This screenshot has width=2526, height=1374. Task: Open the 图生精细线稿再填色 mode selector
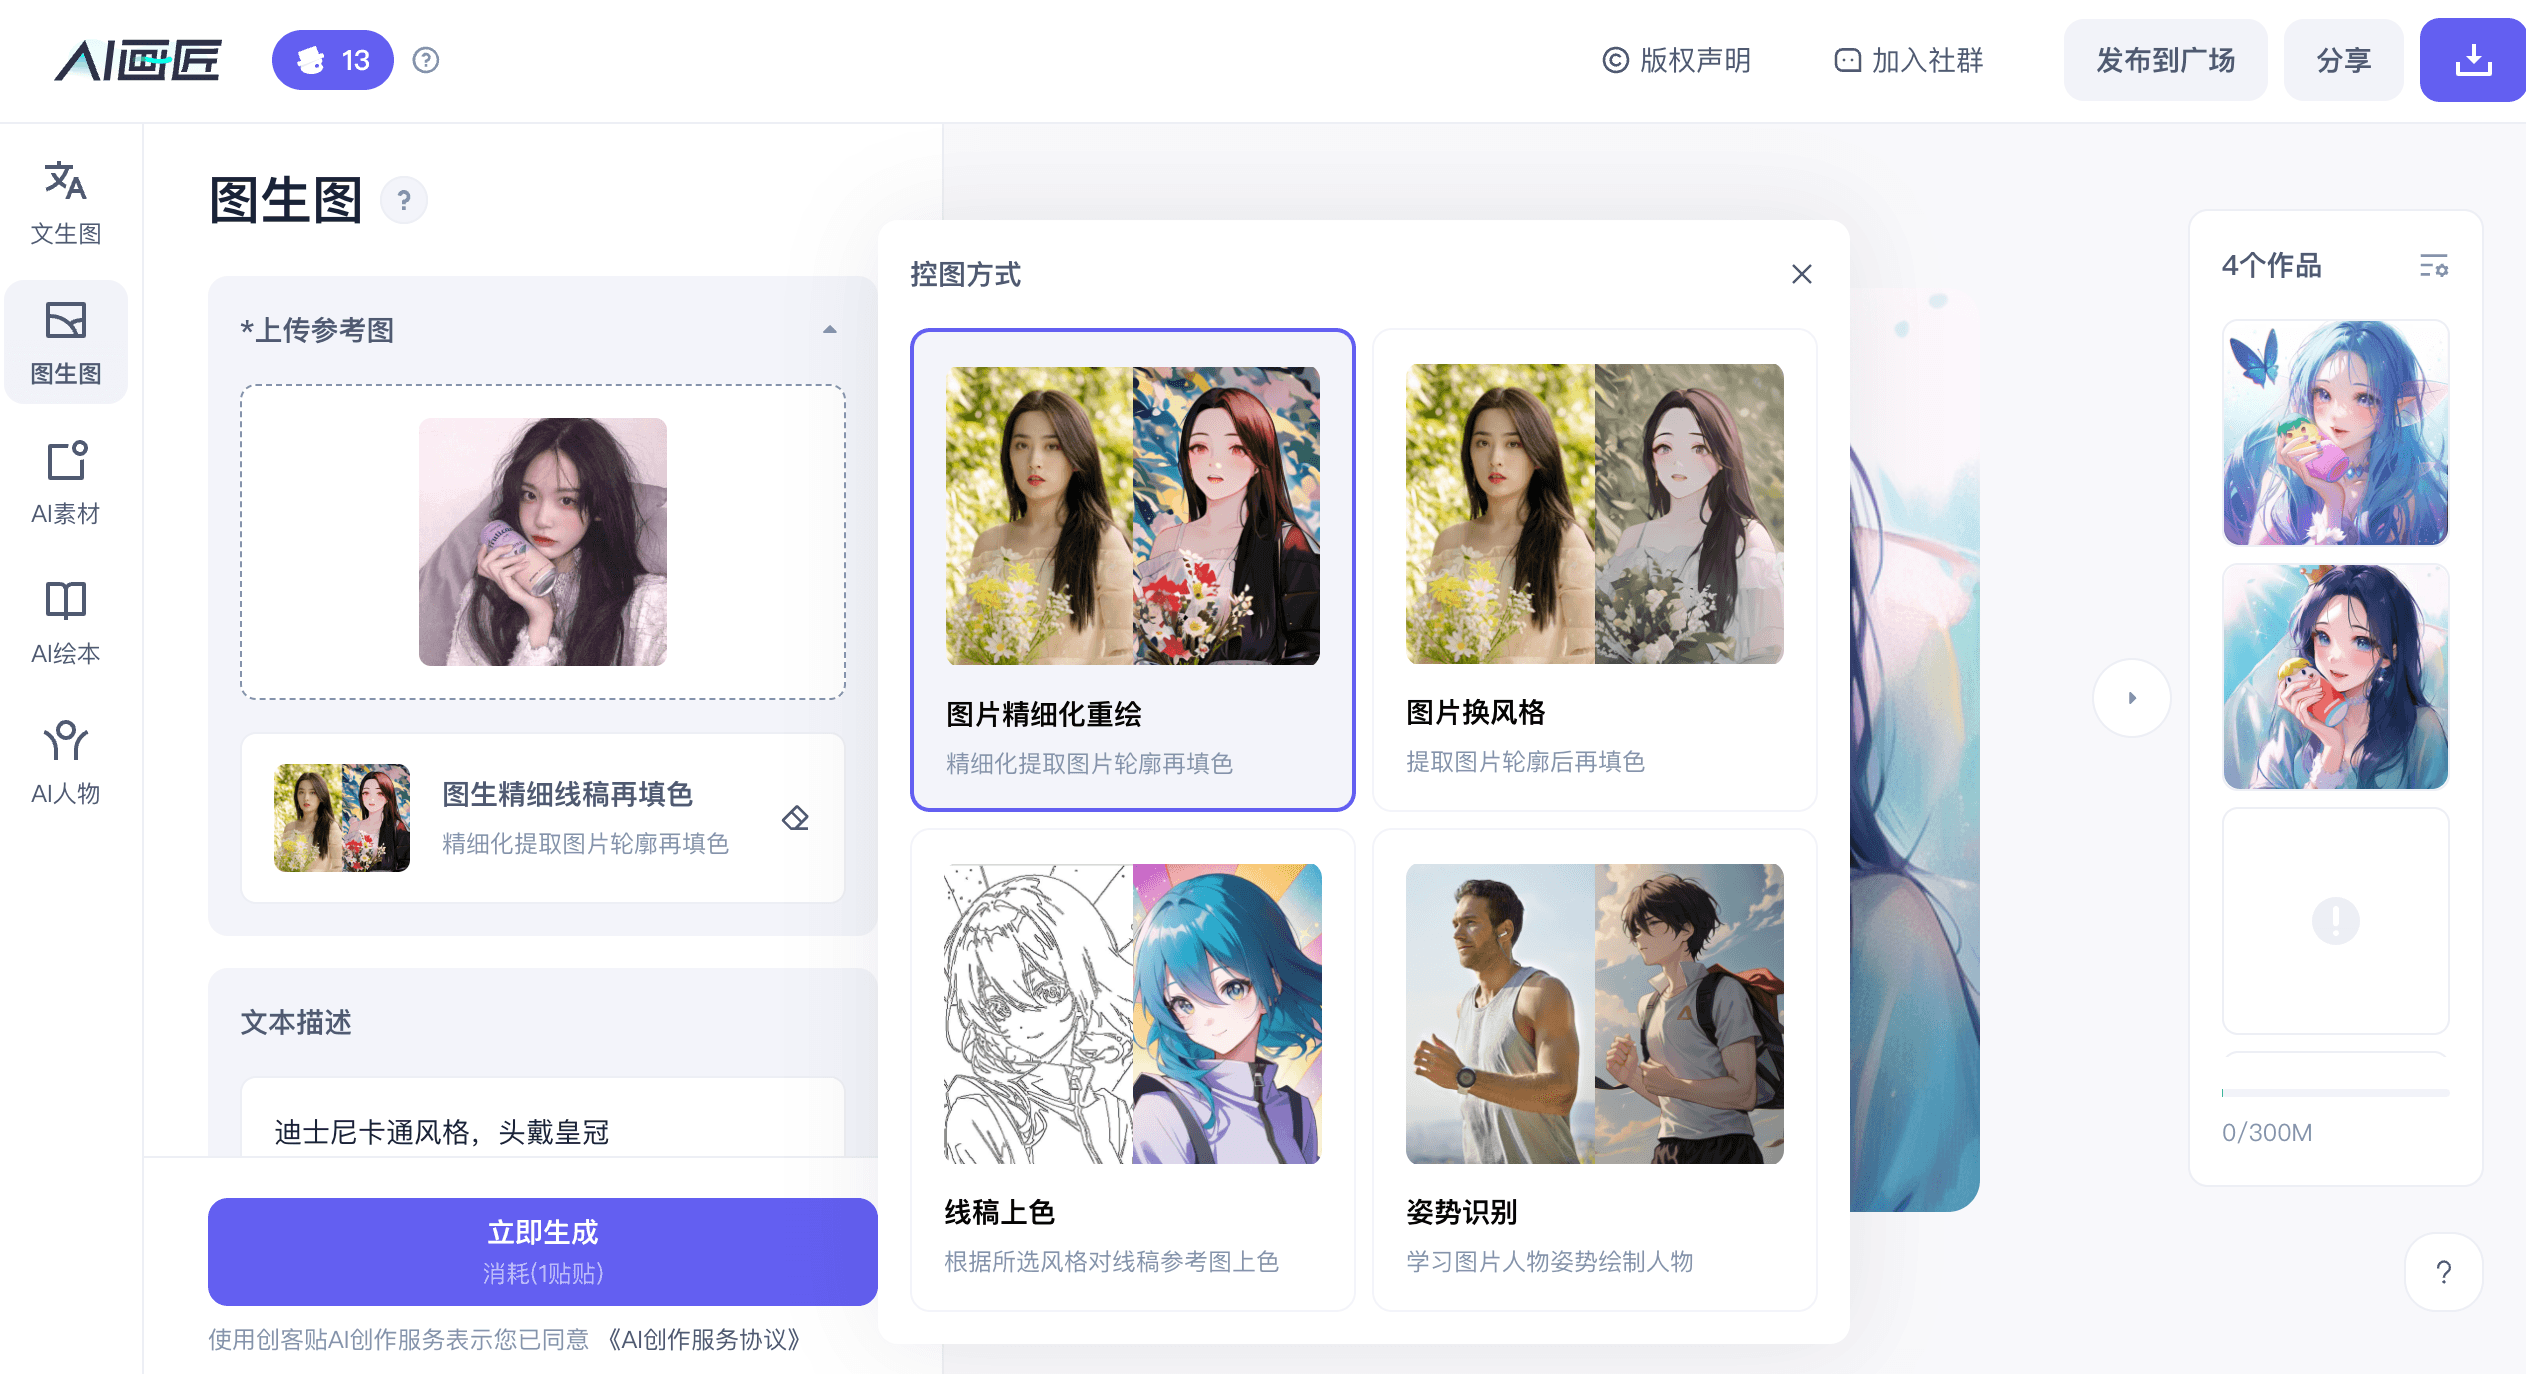[543, 818]
